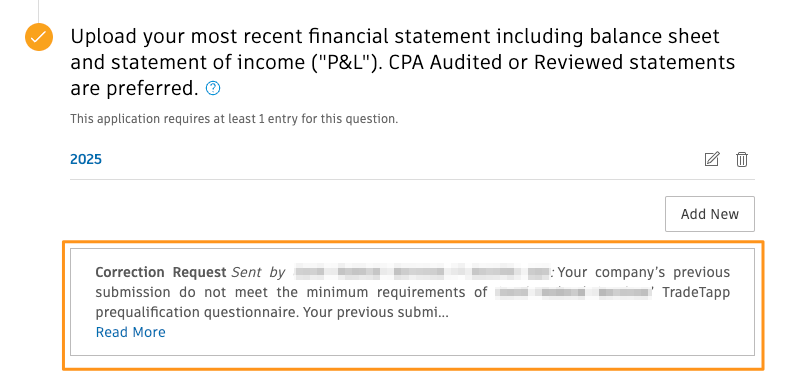This screenshot has width=803, height=388.
Task: Click the bold 'Correction Request' label
Action: pos(161,272)
